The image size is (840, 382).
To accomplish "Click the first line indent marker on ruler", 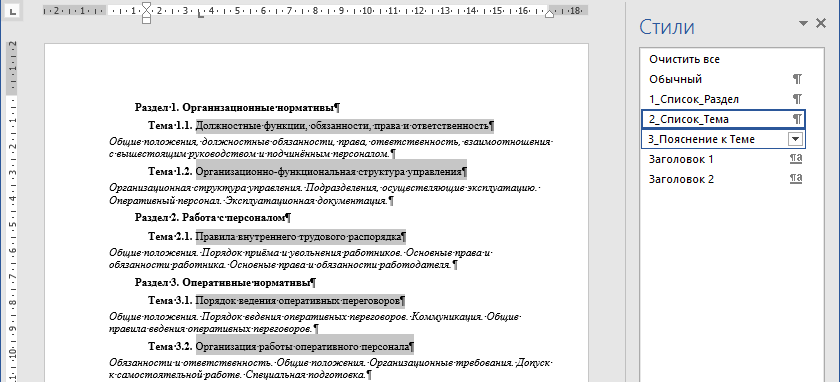I will (x=146, y=6).
